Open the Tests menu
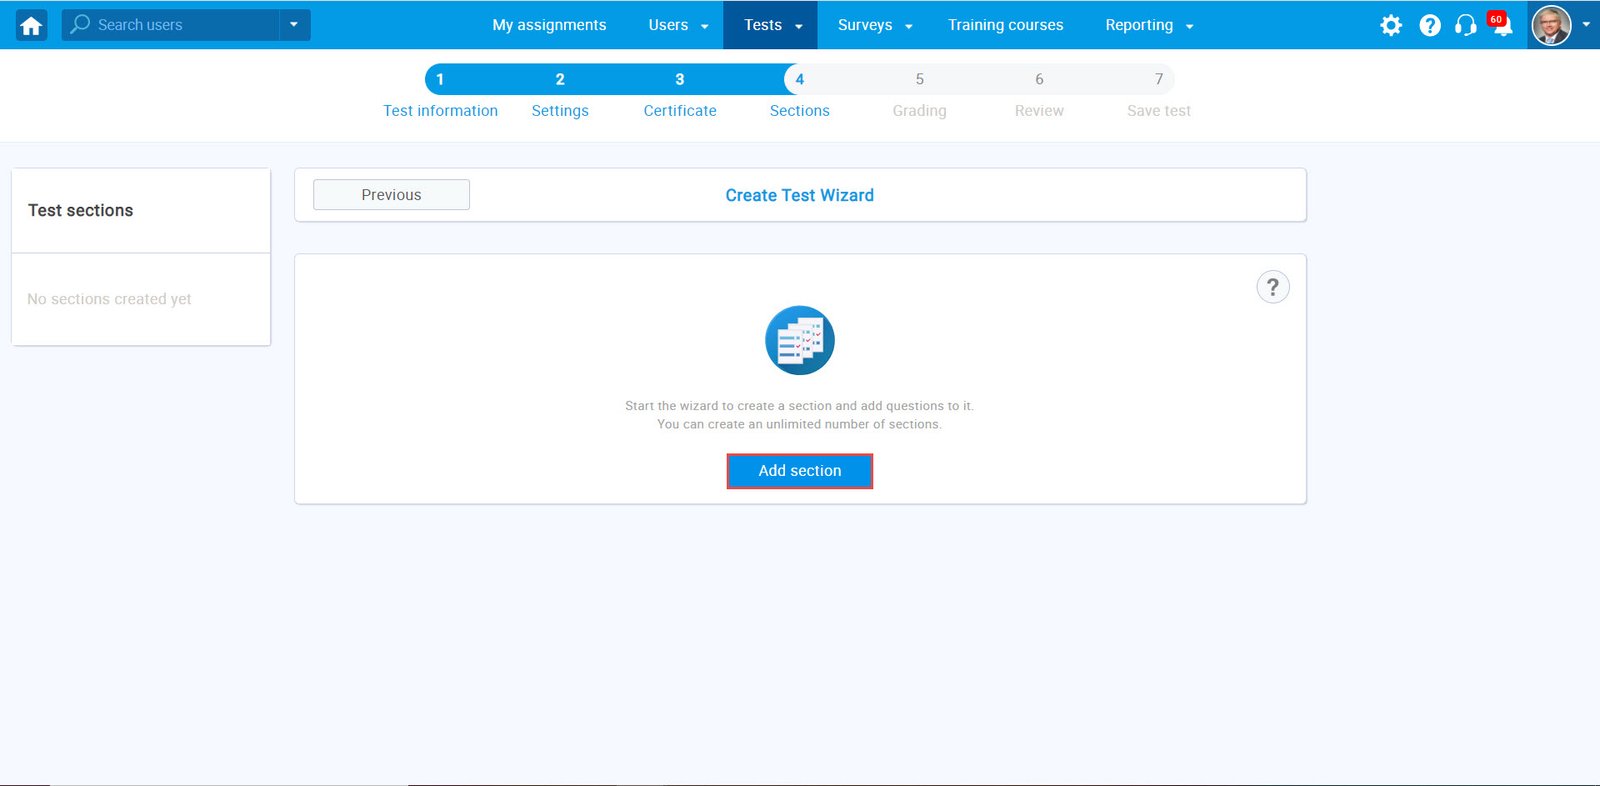This screenshot has width=1600, height=786. 772,25
